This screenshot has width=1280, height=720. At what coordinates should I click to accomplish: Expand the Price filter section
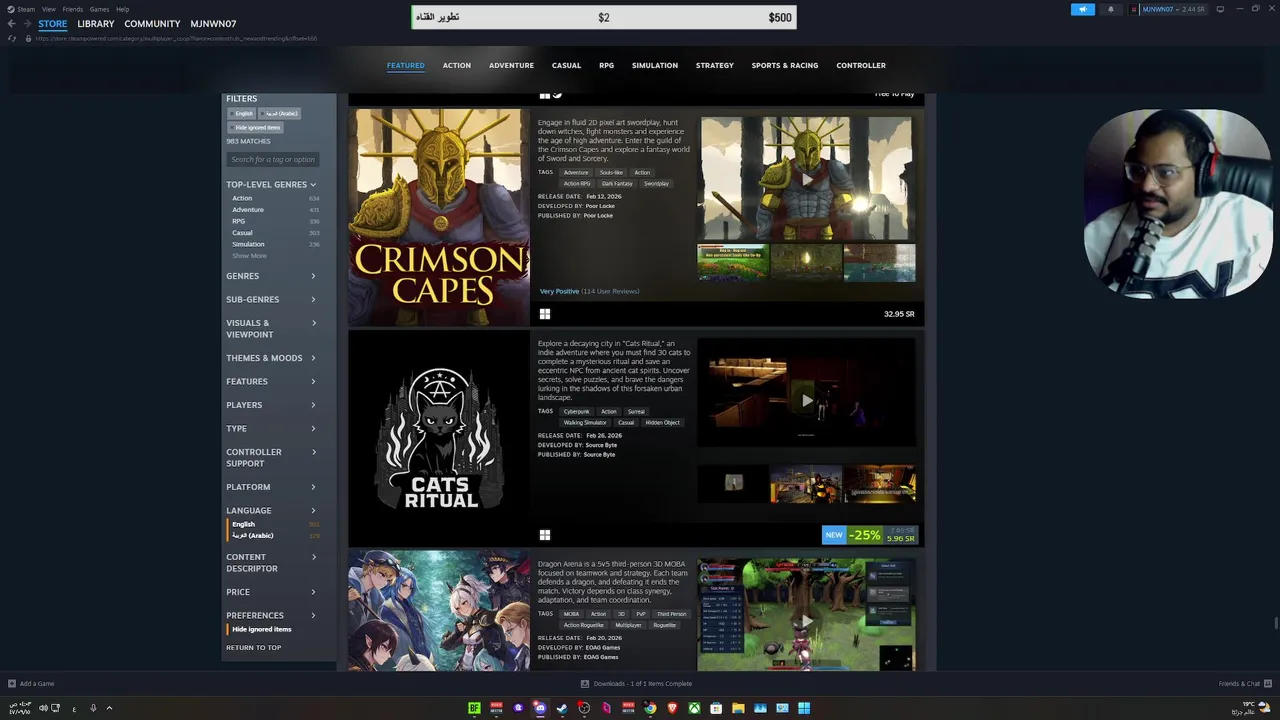(272, 592)
